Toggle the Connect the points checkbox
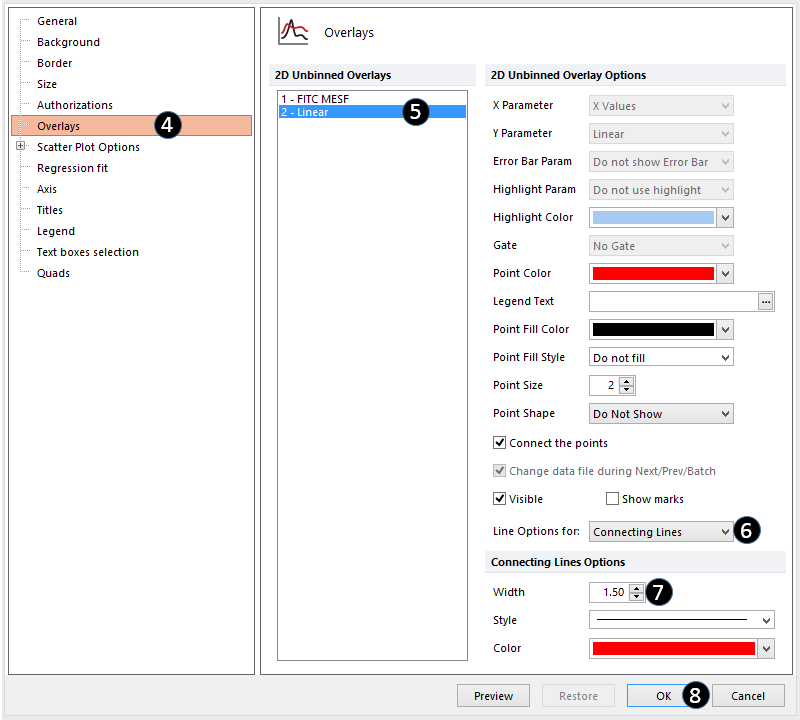This screenshot has width=800, height=720. [x=500, y=443]
